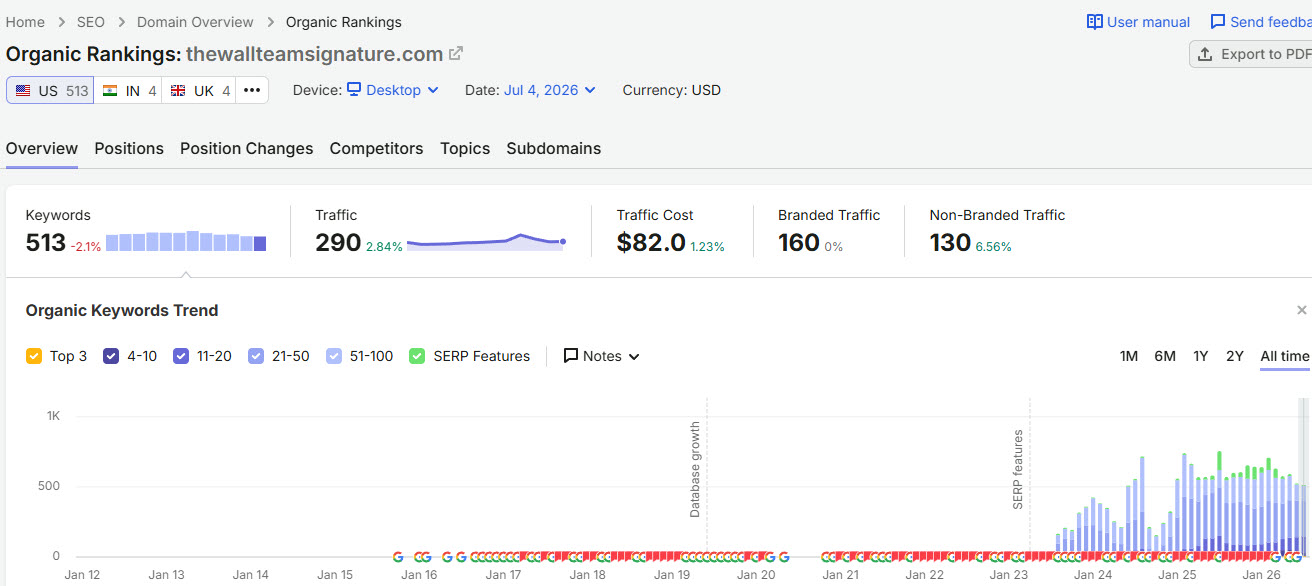Image resolution: width=1312 pixels, height=586 pixels.
Task: Click the Traffic Cost $82.0 value
Action: pyautogui.click(x=651, y=243)
